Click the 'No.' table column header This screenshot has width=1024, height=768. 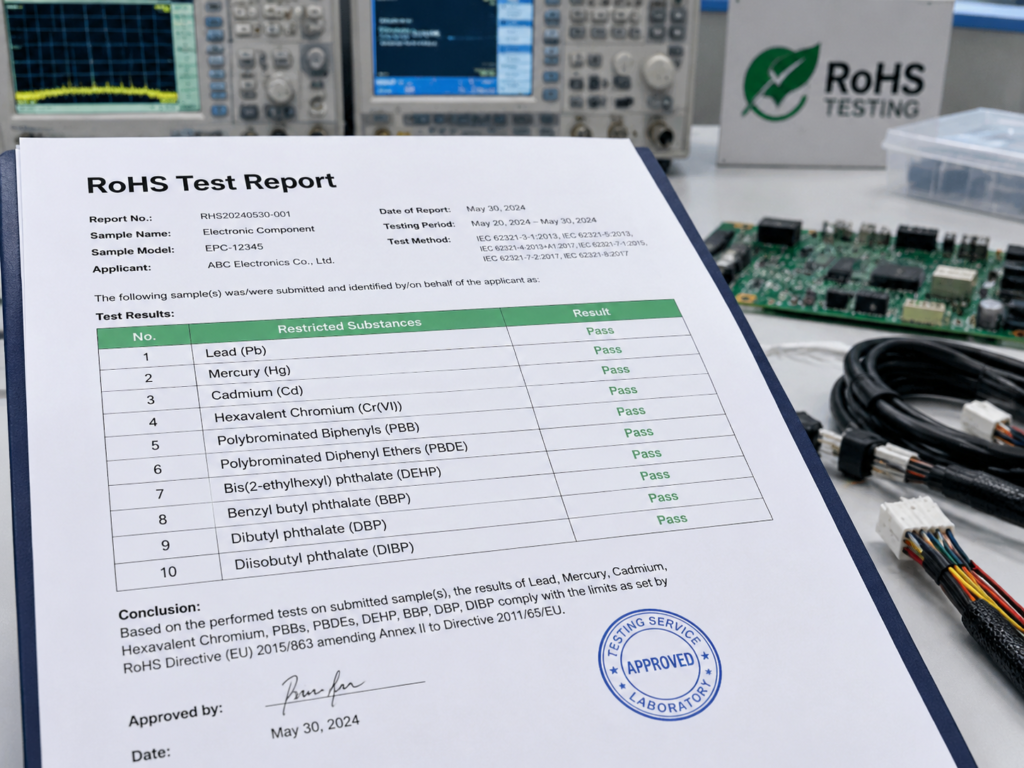coord(144,336)
